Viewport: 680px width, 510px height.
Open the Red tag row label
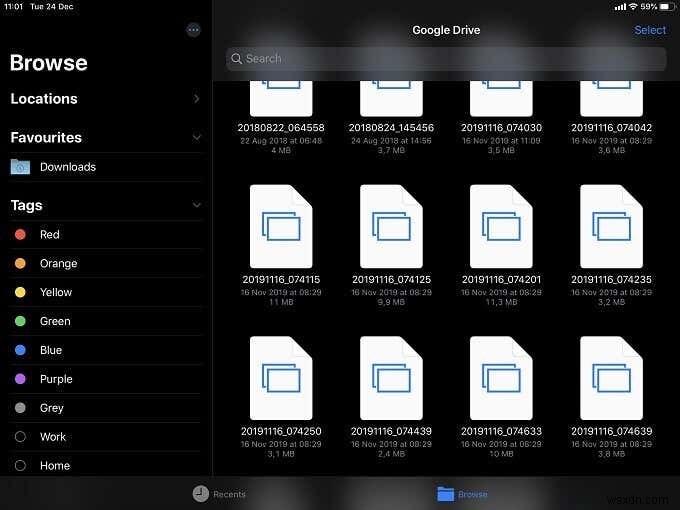[49, 235]
